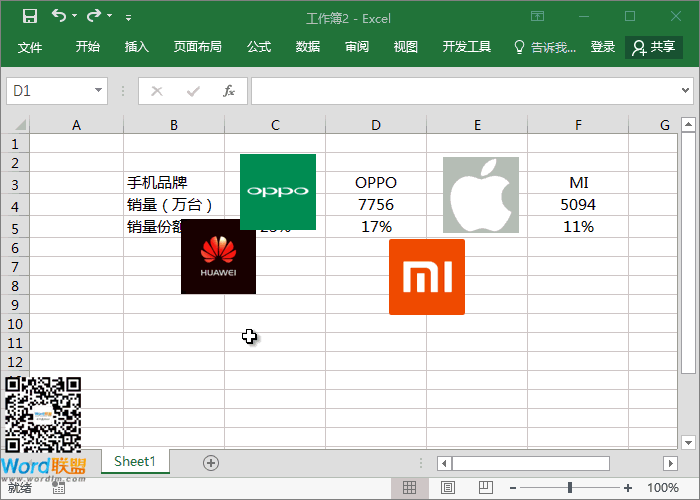Screen dimensions: 700x500
Task: Click the Cancel X icon in formula bar
Action: [x=157, y=92]
